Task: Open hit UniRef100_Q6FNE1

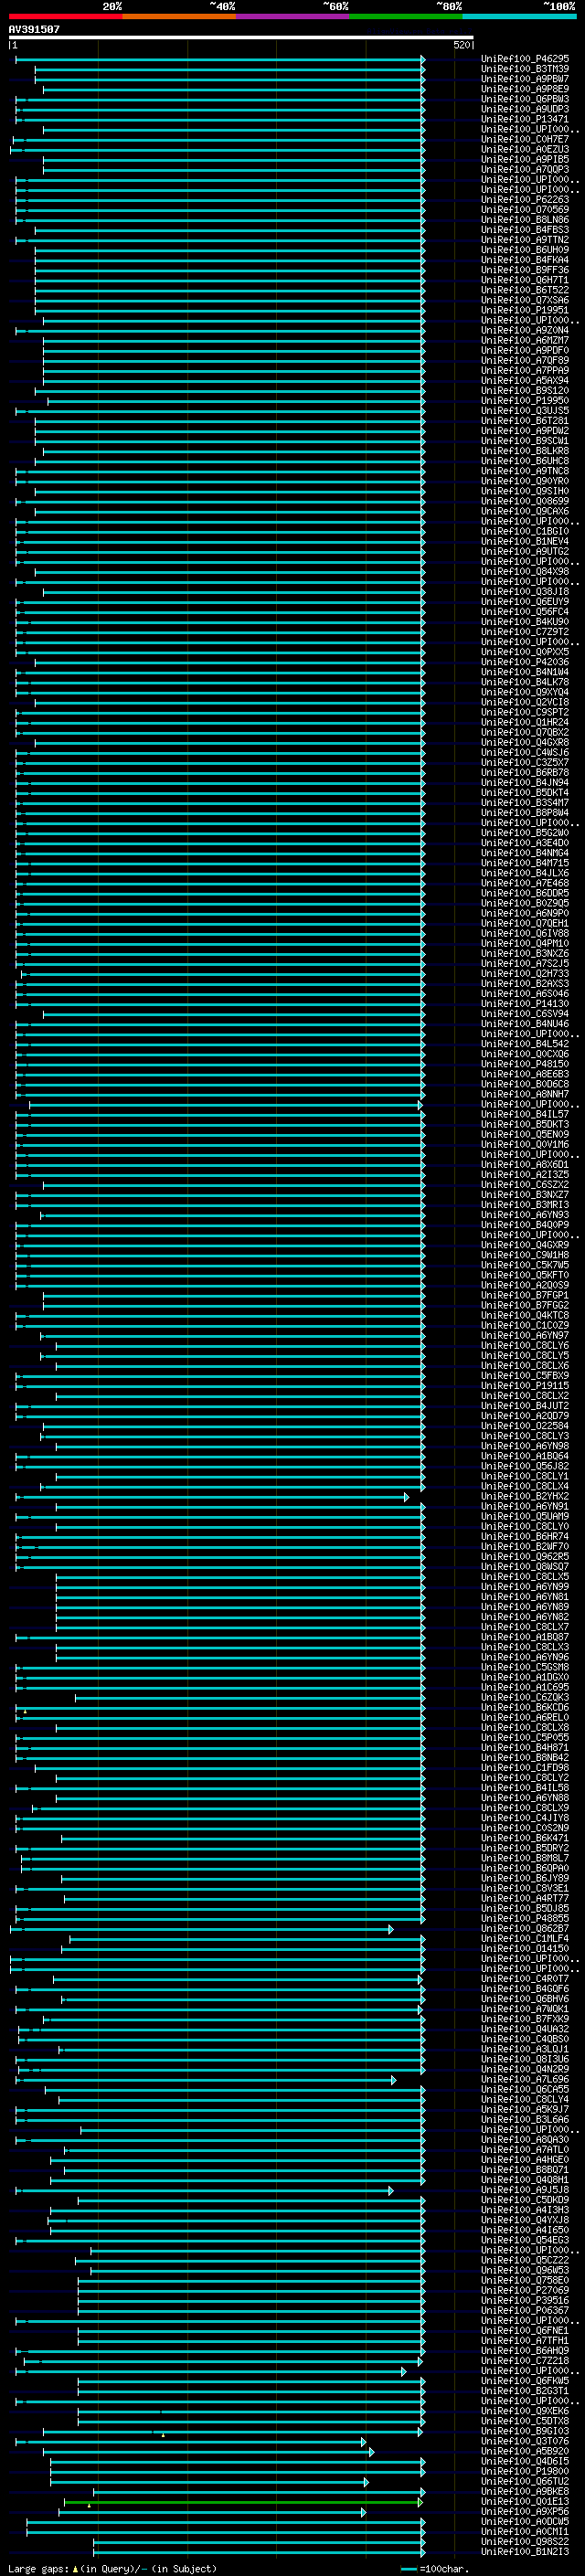Action: [525, 2330]
